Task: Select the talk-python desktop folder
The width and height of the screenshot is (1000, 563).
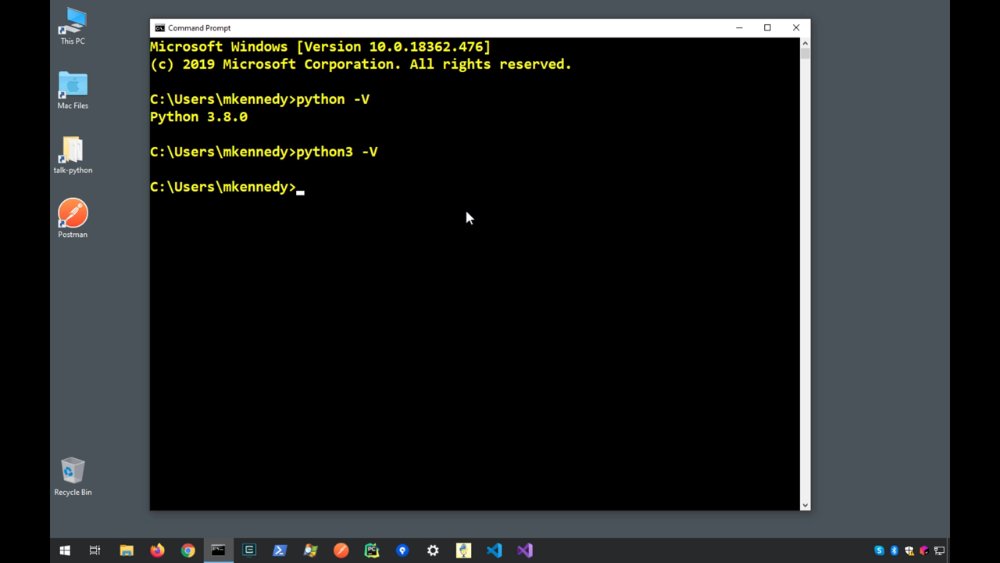Action: click(73, 155)
